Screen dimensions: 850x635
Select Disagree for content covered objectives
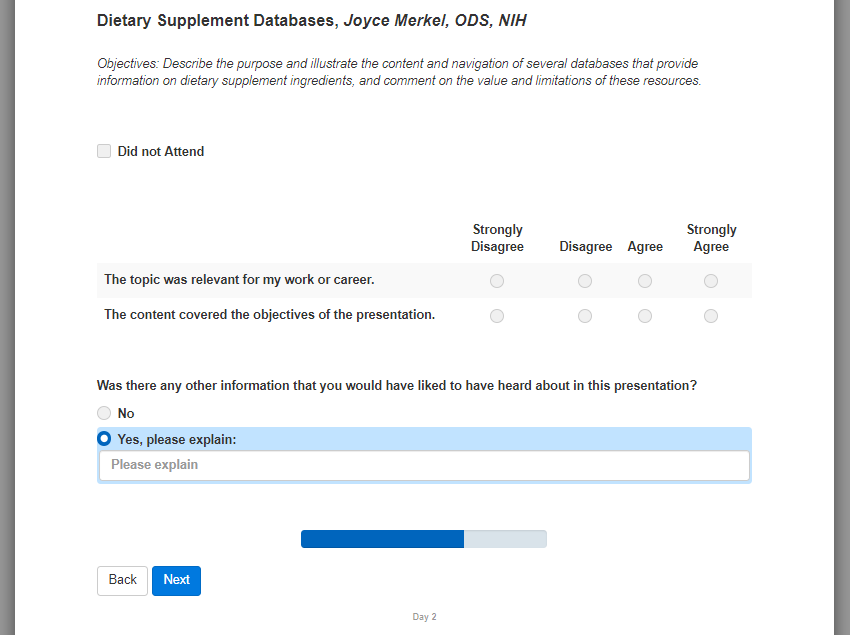[x=585, y=316]
